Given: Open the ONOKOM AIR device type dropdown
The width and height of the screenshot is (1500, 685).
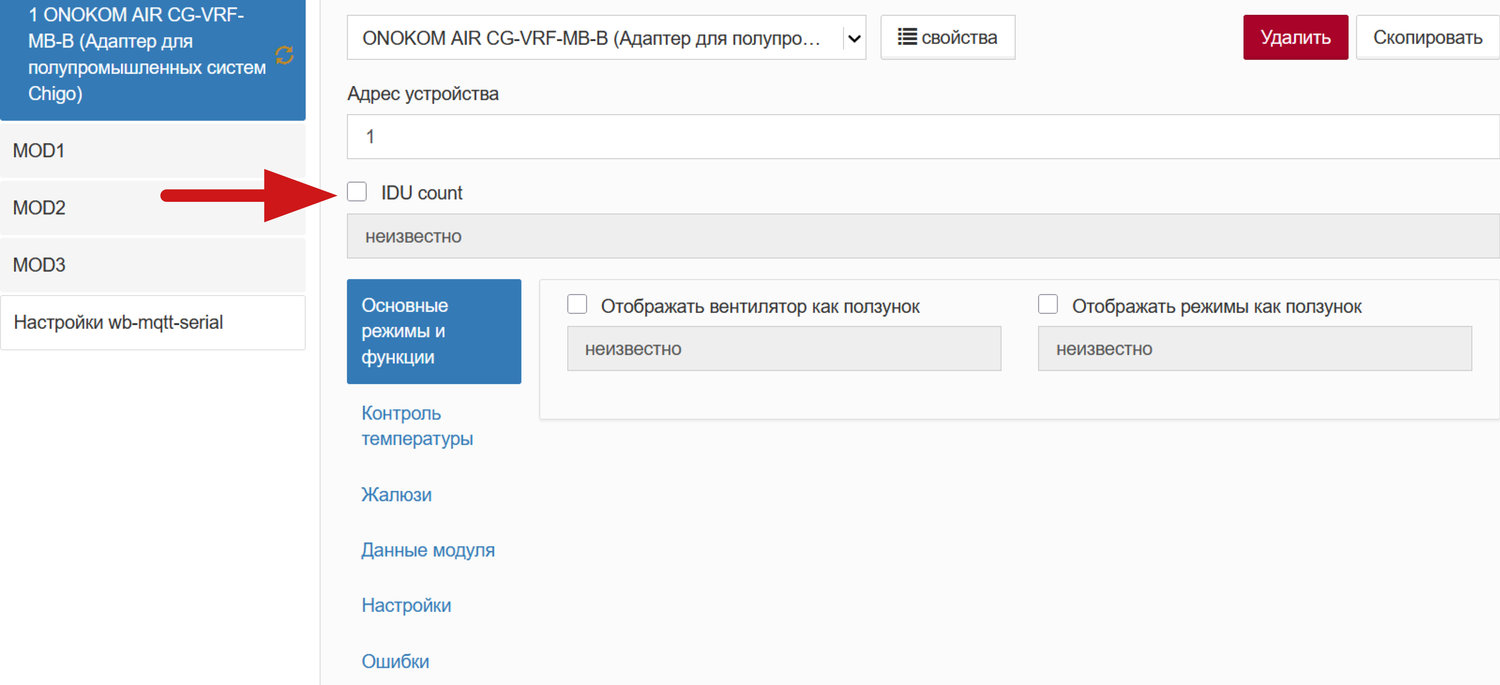Looking at the screenshot, I should point(594,38).
